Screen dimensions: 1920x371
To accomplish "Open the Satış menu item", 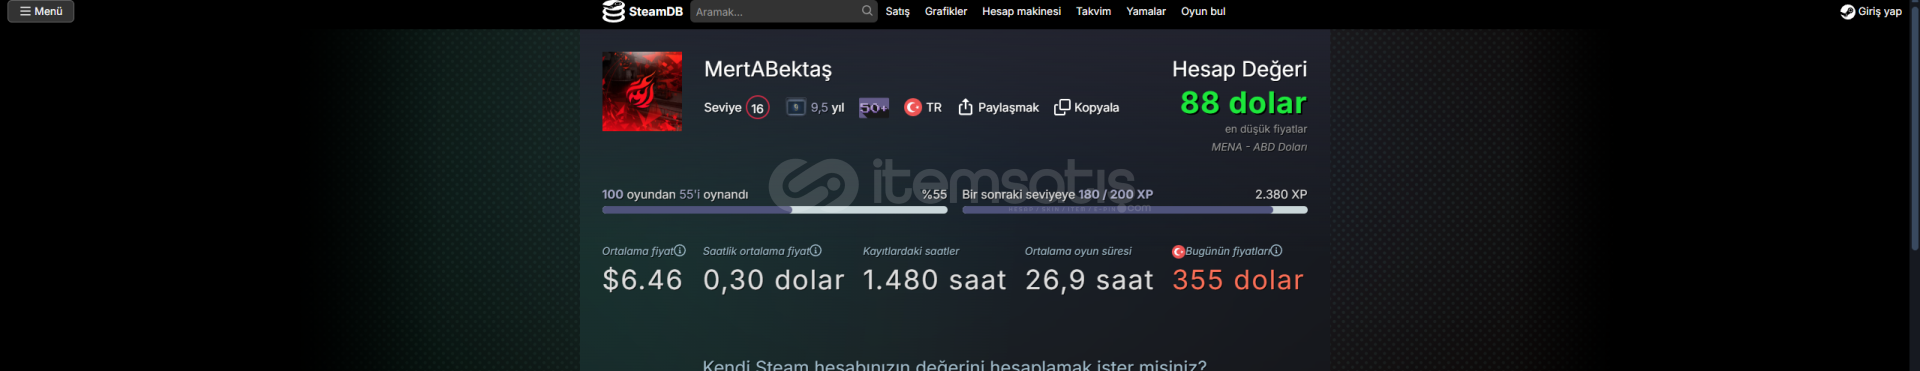I will pos(897,11).
